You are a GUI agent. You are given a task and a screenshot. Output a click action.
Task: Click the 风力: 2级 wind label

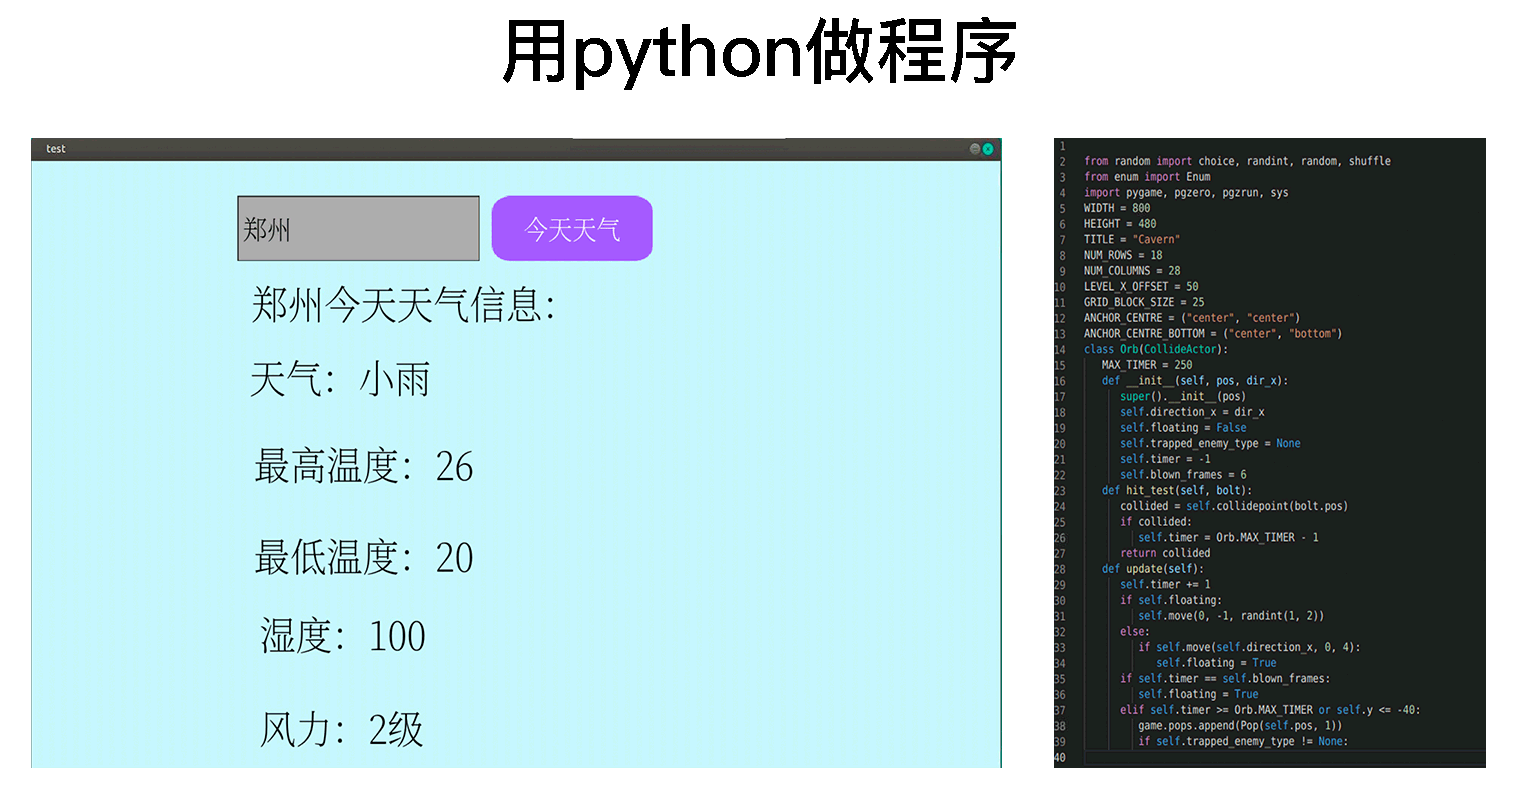click(342, 730)
